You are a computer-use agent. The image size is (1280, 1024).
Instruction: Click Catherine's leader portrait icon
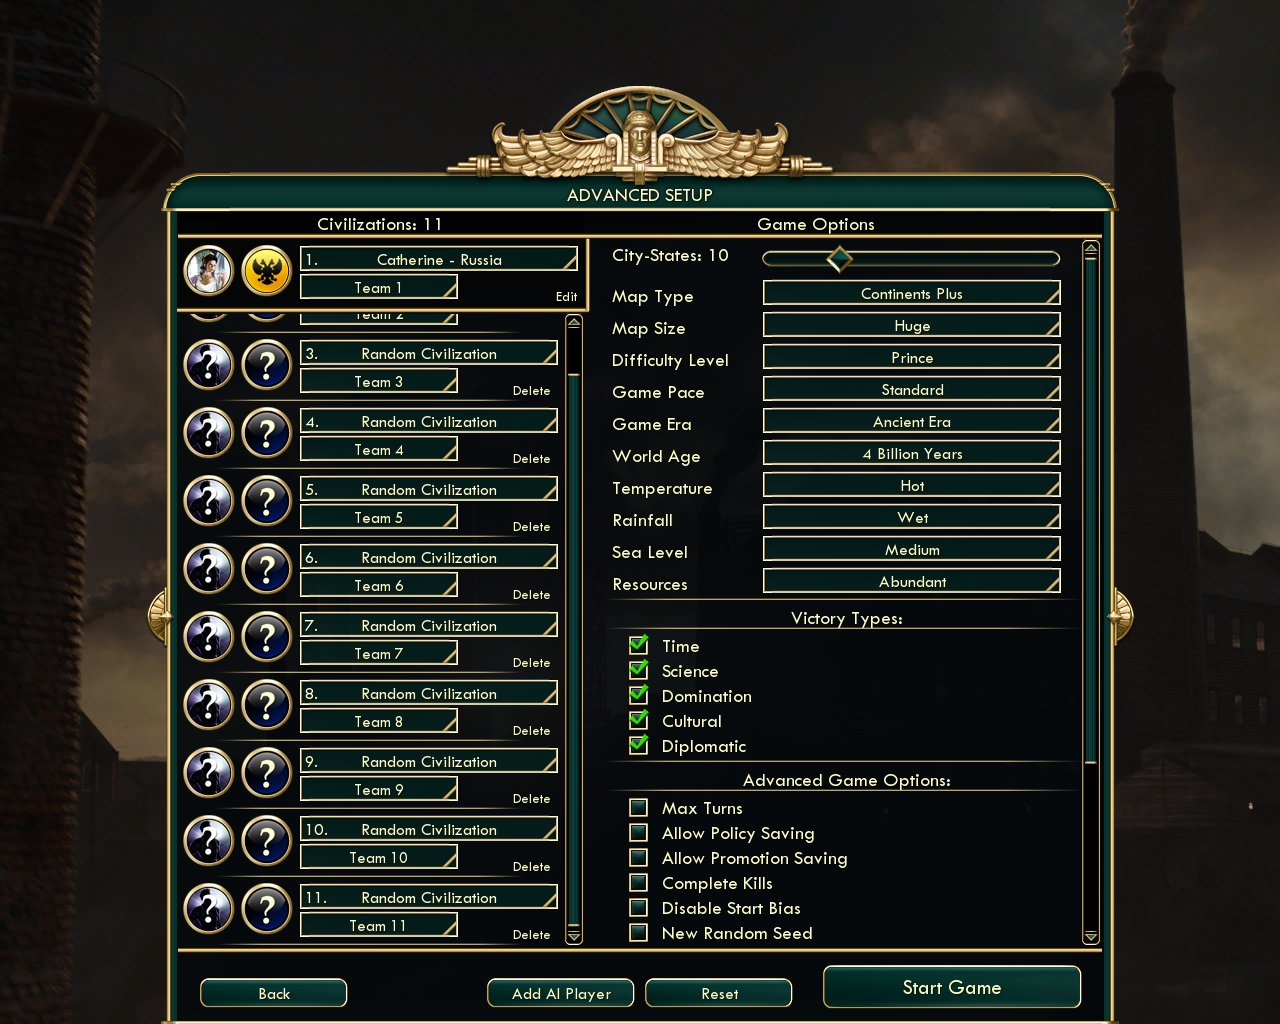tap(209, 270)
